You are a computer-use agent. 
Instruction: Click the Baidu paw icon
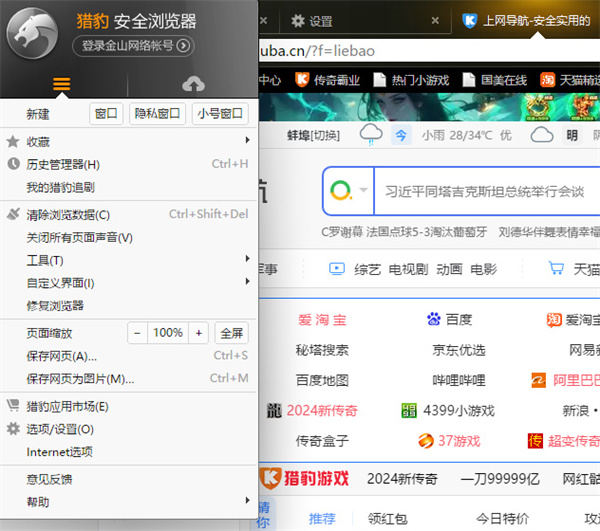pyautogui.click(x=434, y=319)
